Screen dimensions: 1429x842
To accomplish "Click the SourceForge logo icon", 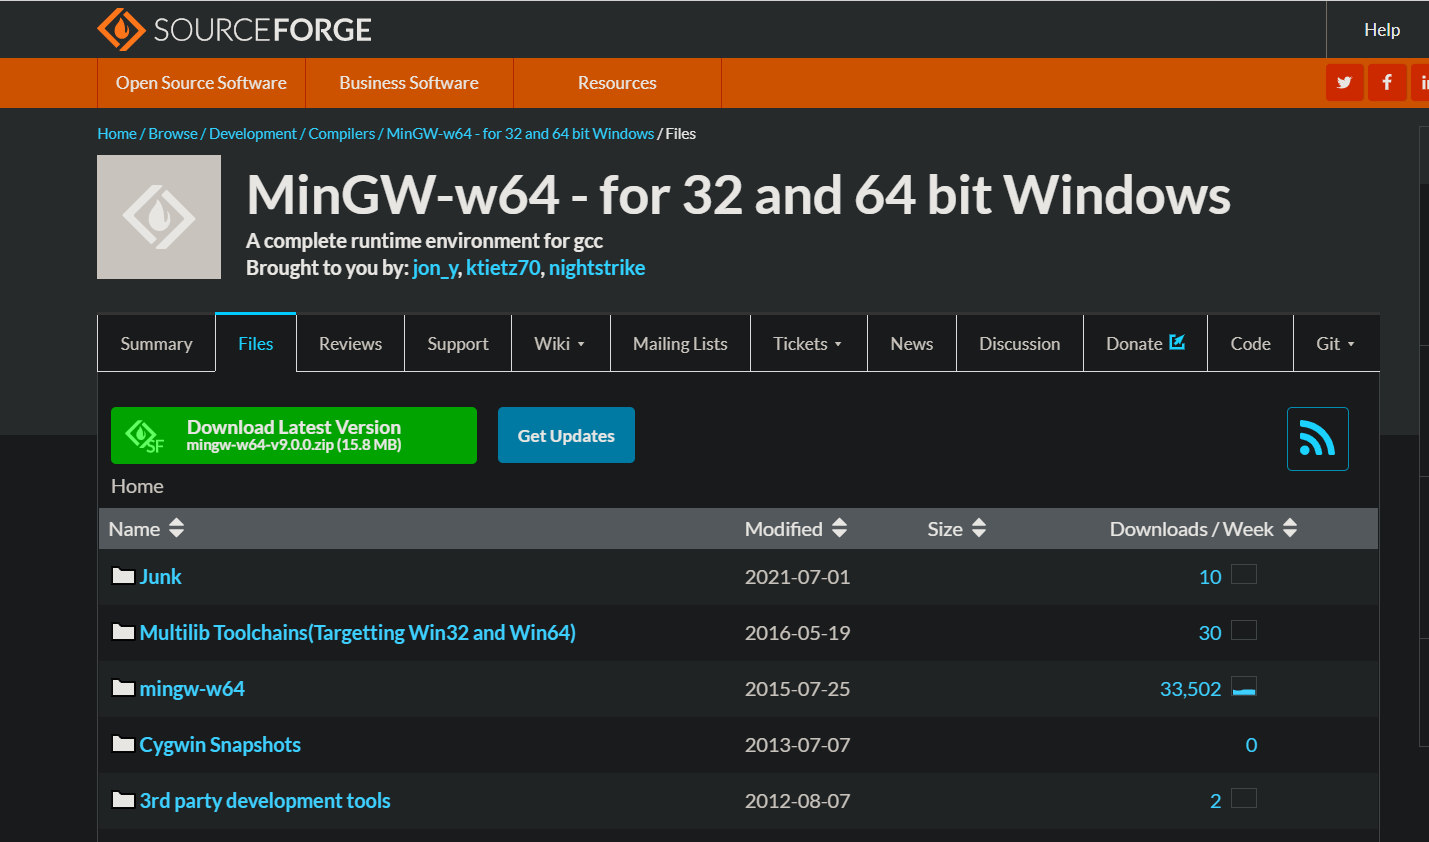I will 122,29.
